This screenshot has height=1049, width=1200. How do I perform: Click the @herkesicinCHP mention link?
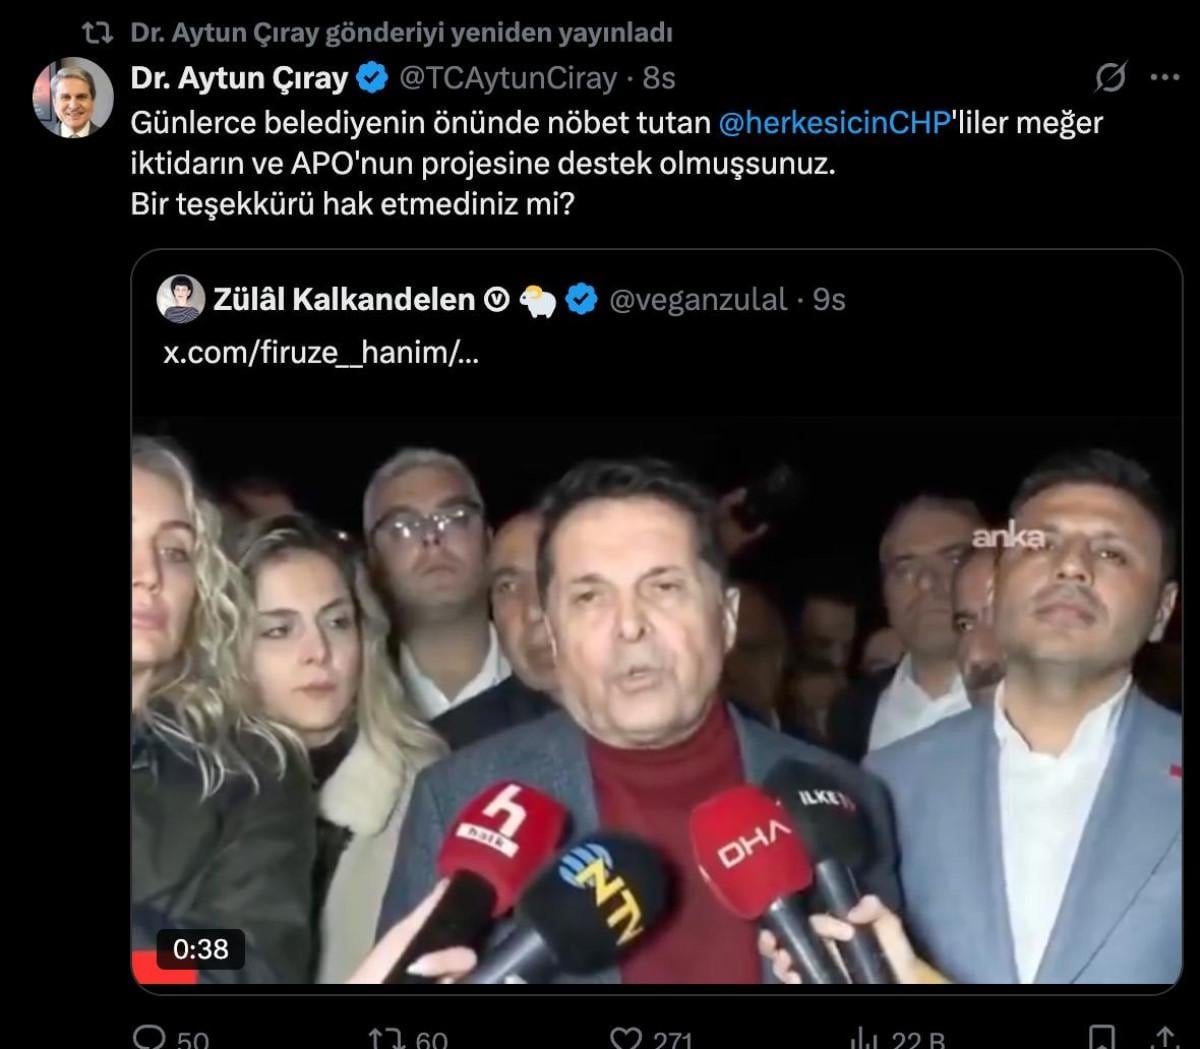(833, 122)
